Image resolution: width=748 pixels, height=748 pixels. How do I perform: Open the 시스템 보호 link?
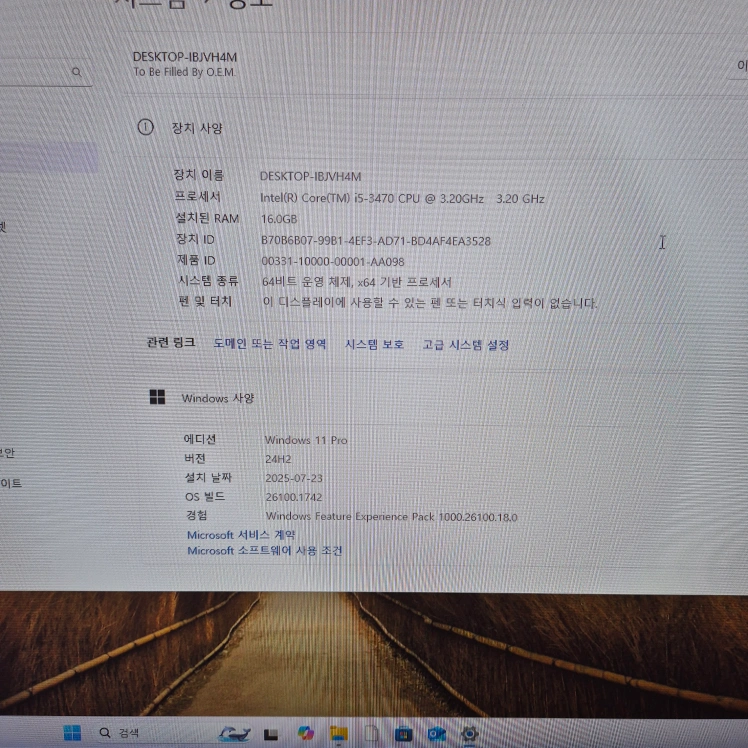[x=374, y=344]
